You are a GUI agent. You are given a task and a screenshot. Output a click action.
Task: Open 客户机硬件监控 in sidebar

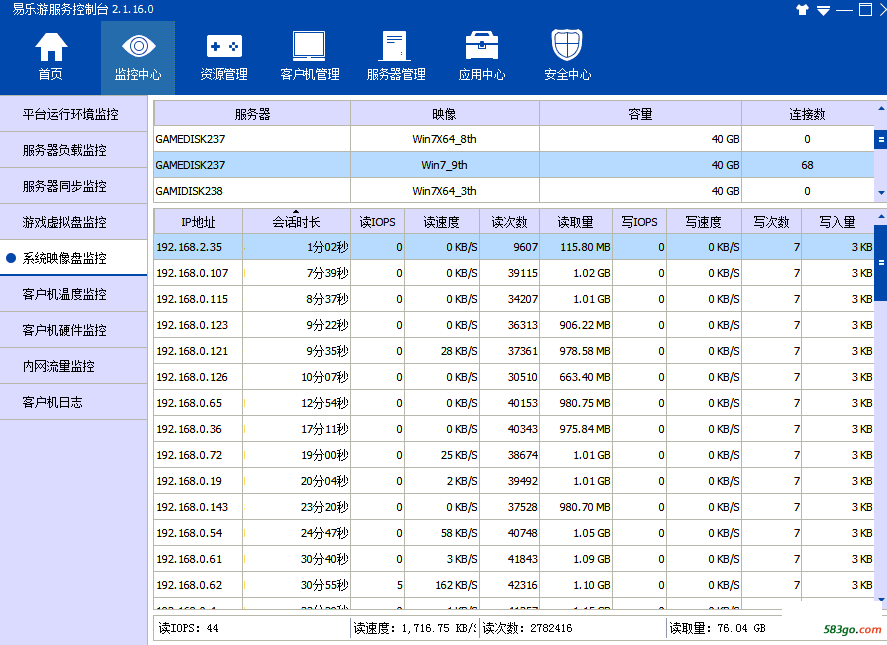[x=74, y=330]
